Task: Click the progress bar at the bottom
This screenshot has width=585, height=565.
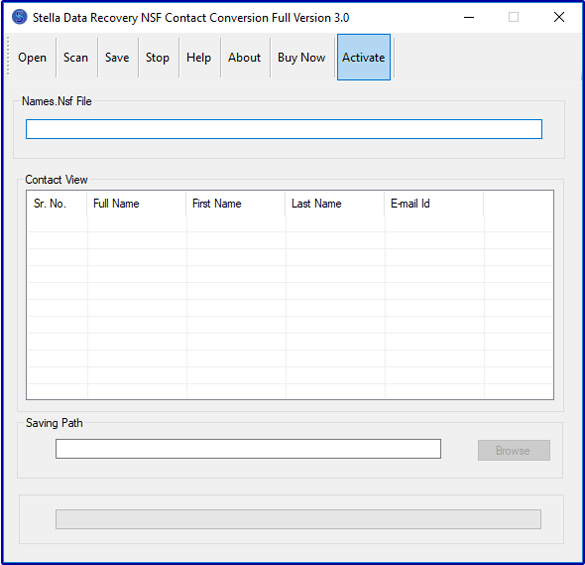Action: tap(298, 519)
